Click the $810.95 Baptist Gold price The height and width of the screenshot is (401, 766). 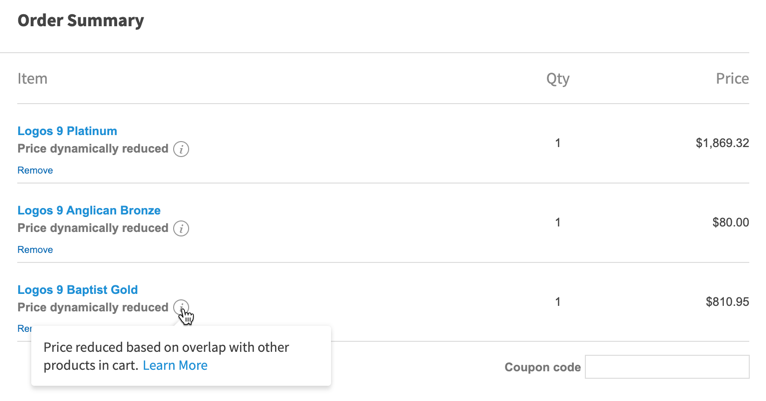tap(727, 301)
